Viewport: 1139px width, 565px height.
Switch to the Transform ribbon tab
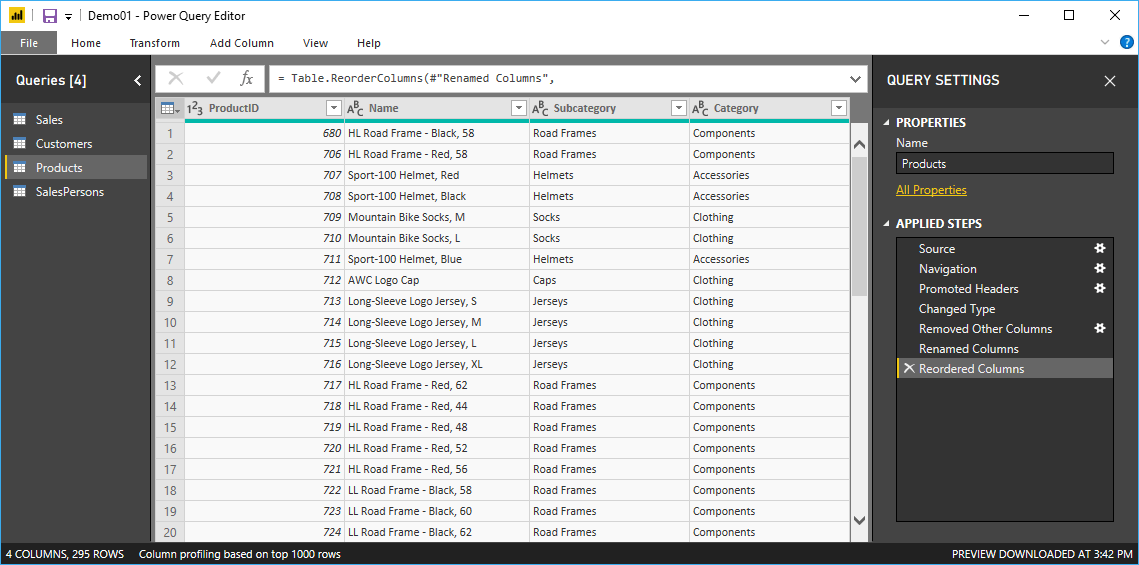click(x=155, y=43)
